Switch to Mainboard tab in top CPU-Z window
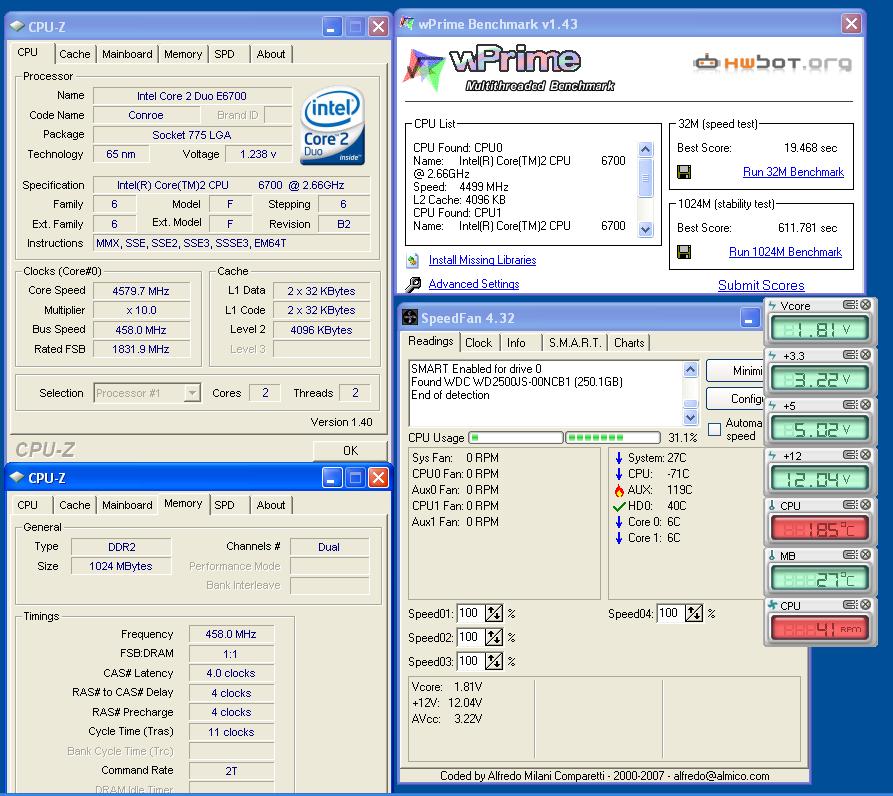 pyautogui.click(x=127, y=54)
